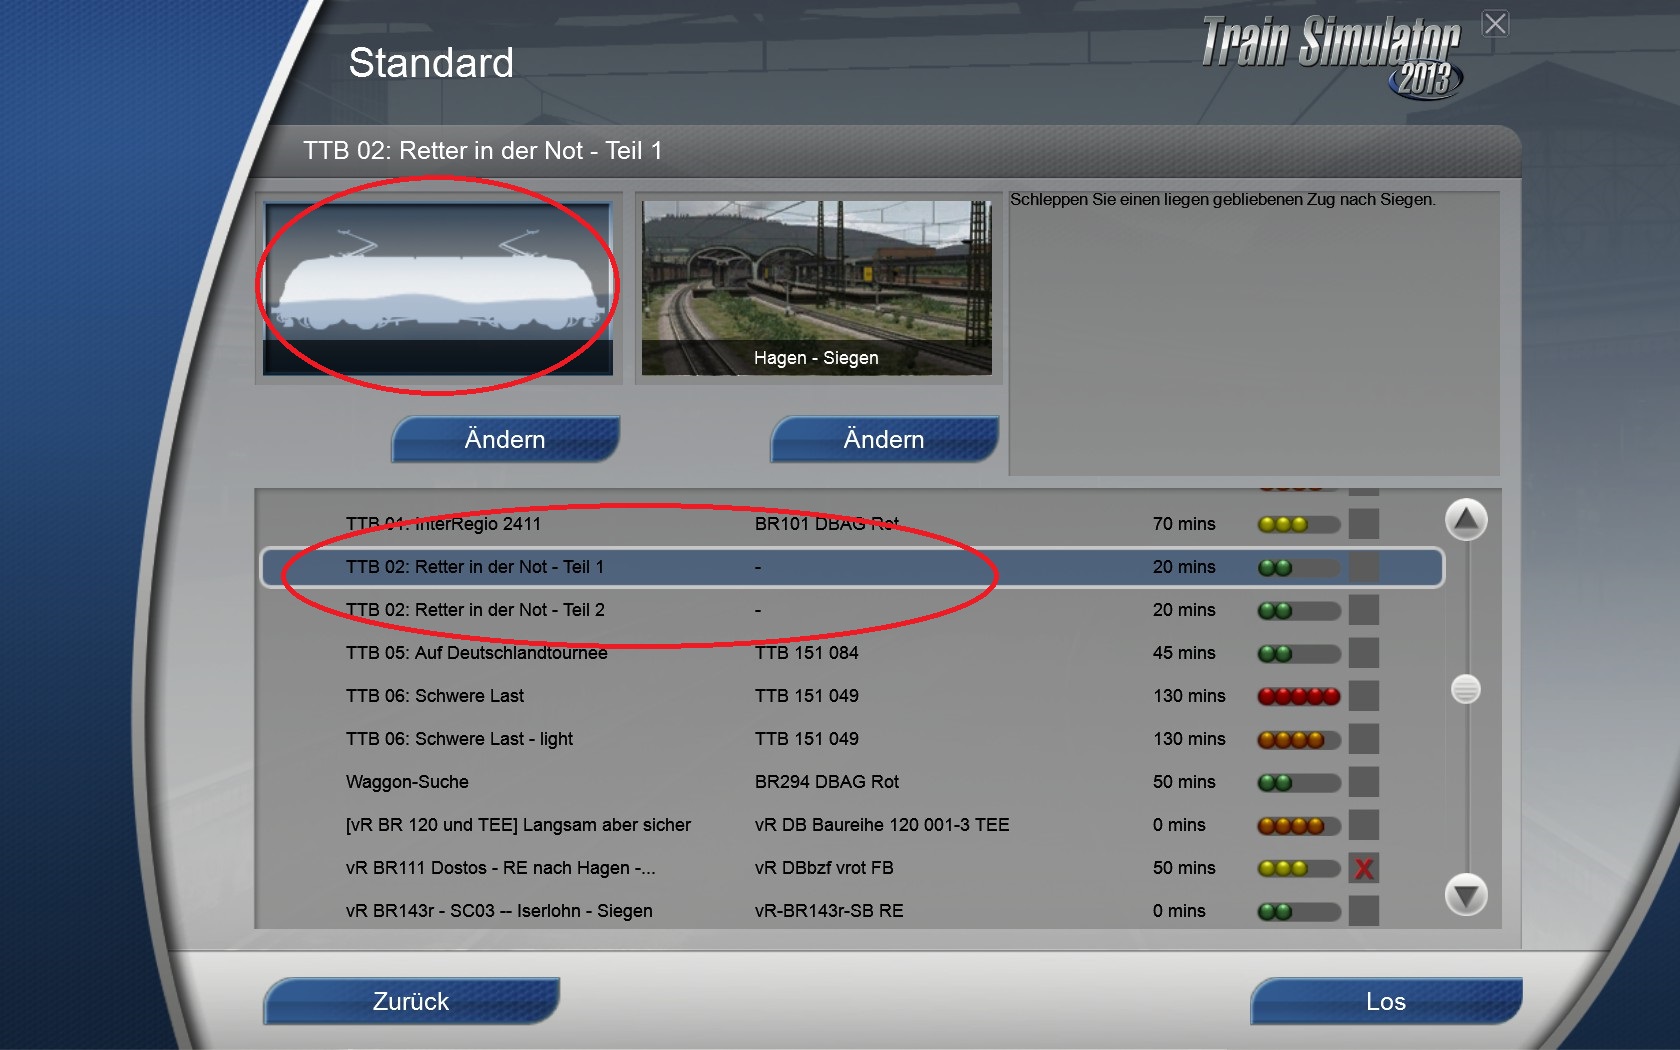Close the scenario window with the X icon
The width and height of the screenshot is (1680, 1050).
click(x=1495, y=23)
